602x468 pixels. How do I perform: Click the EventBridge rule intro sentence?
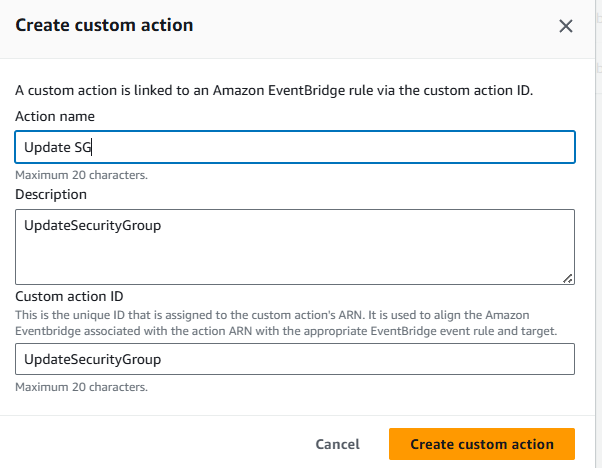[x=274, y=91]
